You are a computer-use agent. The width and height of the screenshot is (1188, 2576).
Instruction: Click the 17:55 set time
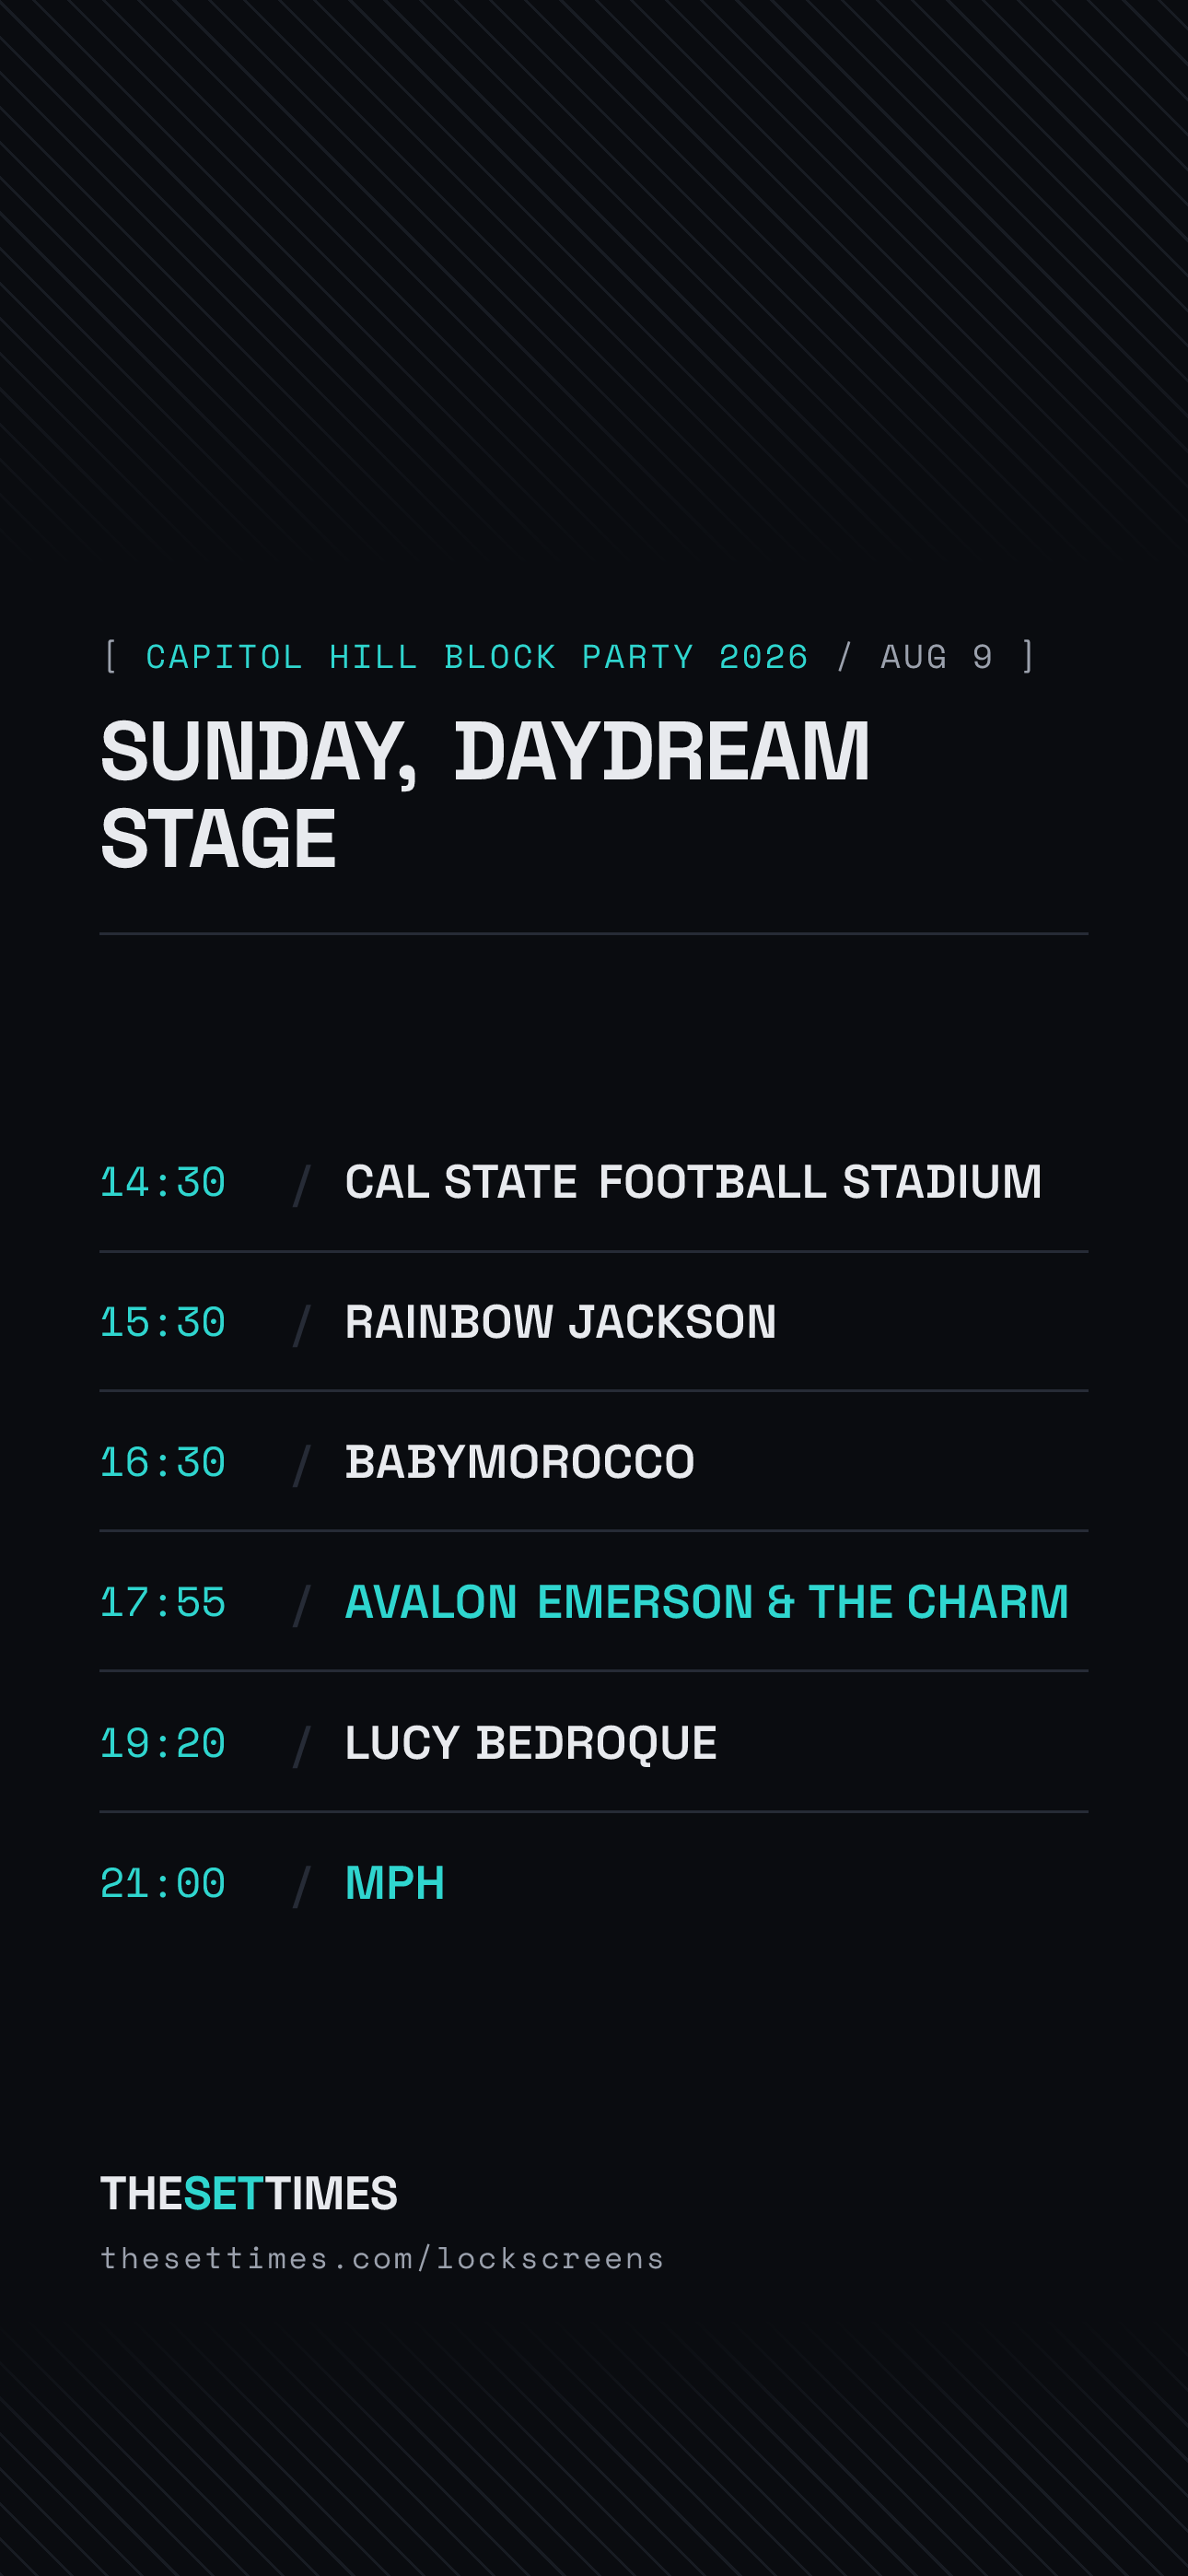tap(163, 1602)
